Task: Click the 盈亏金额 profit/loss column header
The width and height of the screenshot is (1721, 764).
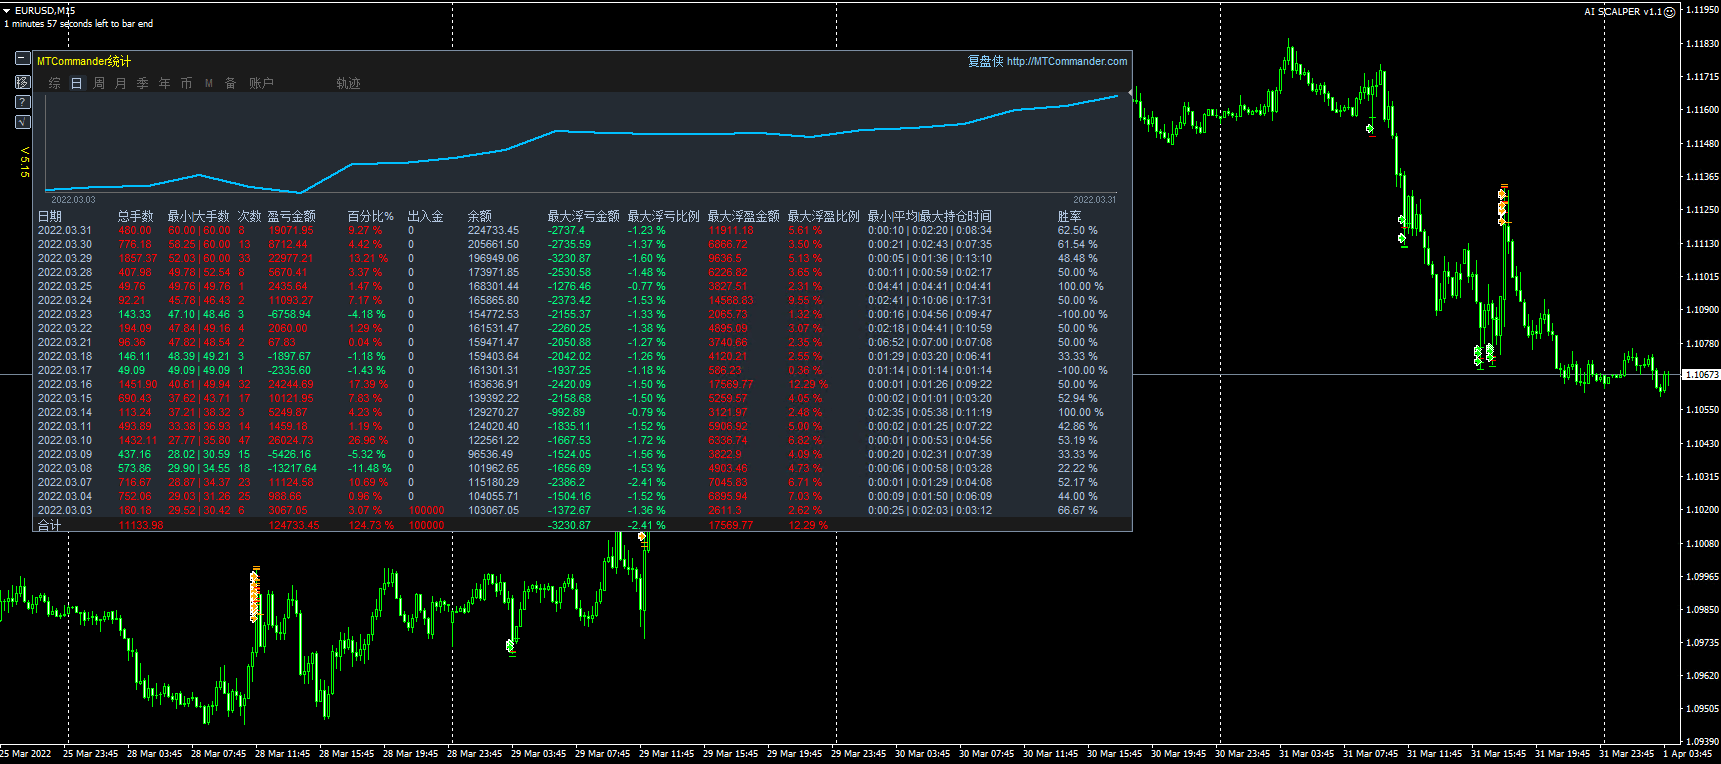Action: [x=291, y=216]
